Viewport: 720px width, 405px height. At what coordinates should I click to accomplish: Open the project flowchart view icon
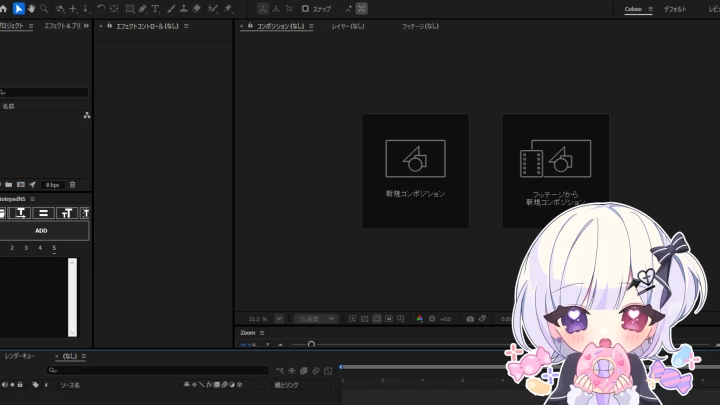coord(87,115)
